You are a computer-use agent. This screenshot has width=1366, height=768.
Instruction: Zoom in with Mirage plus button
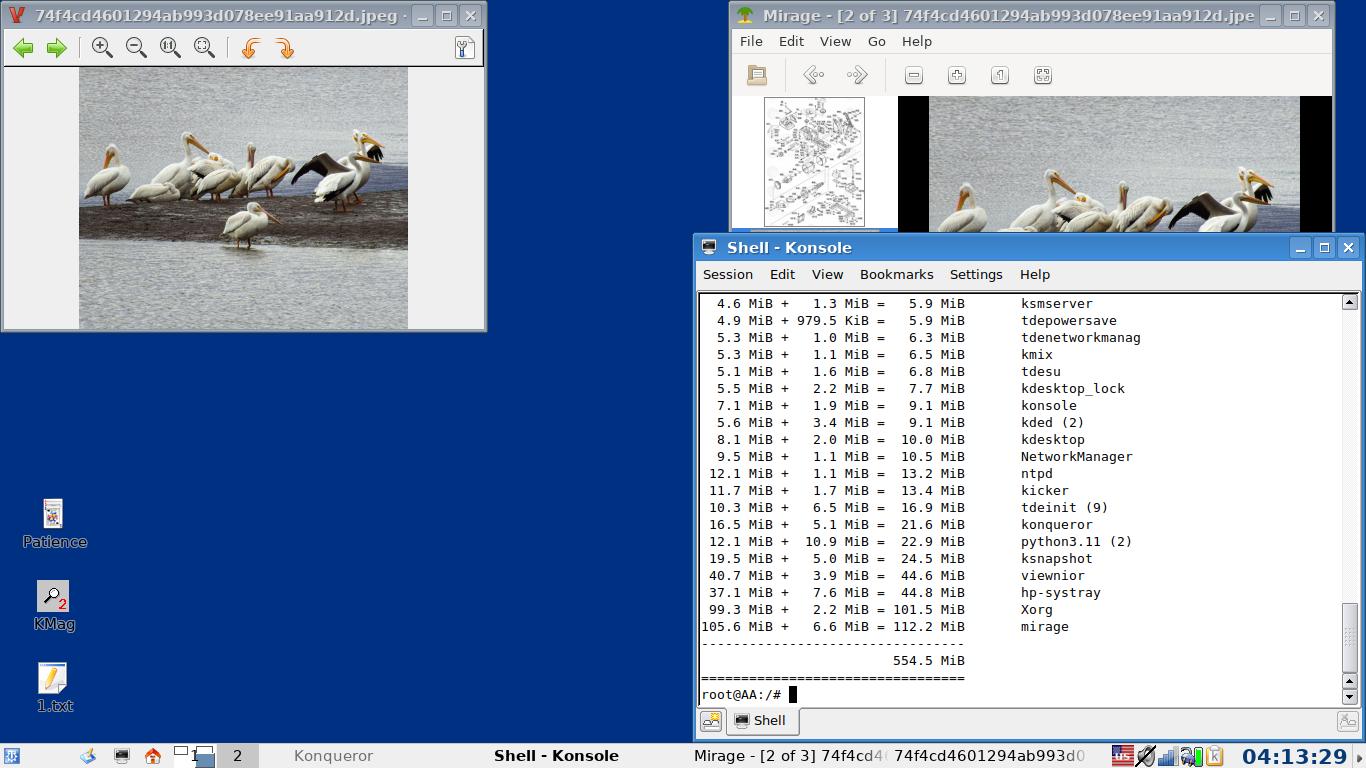pyautogui.click(x=957, y=75)
